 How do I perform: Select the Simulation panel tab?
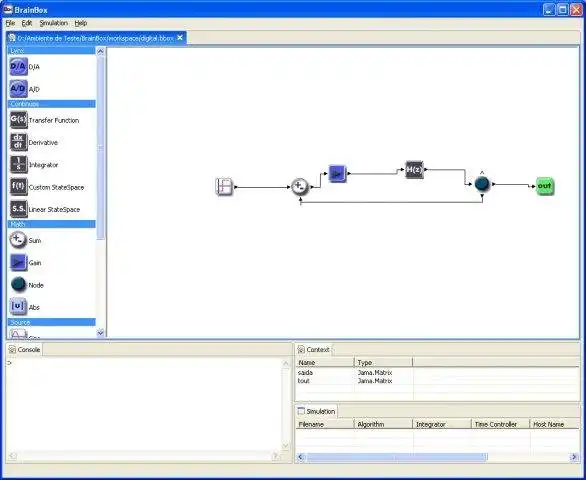pos(317,411)
